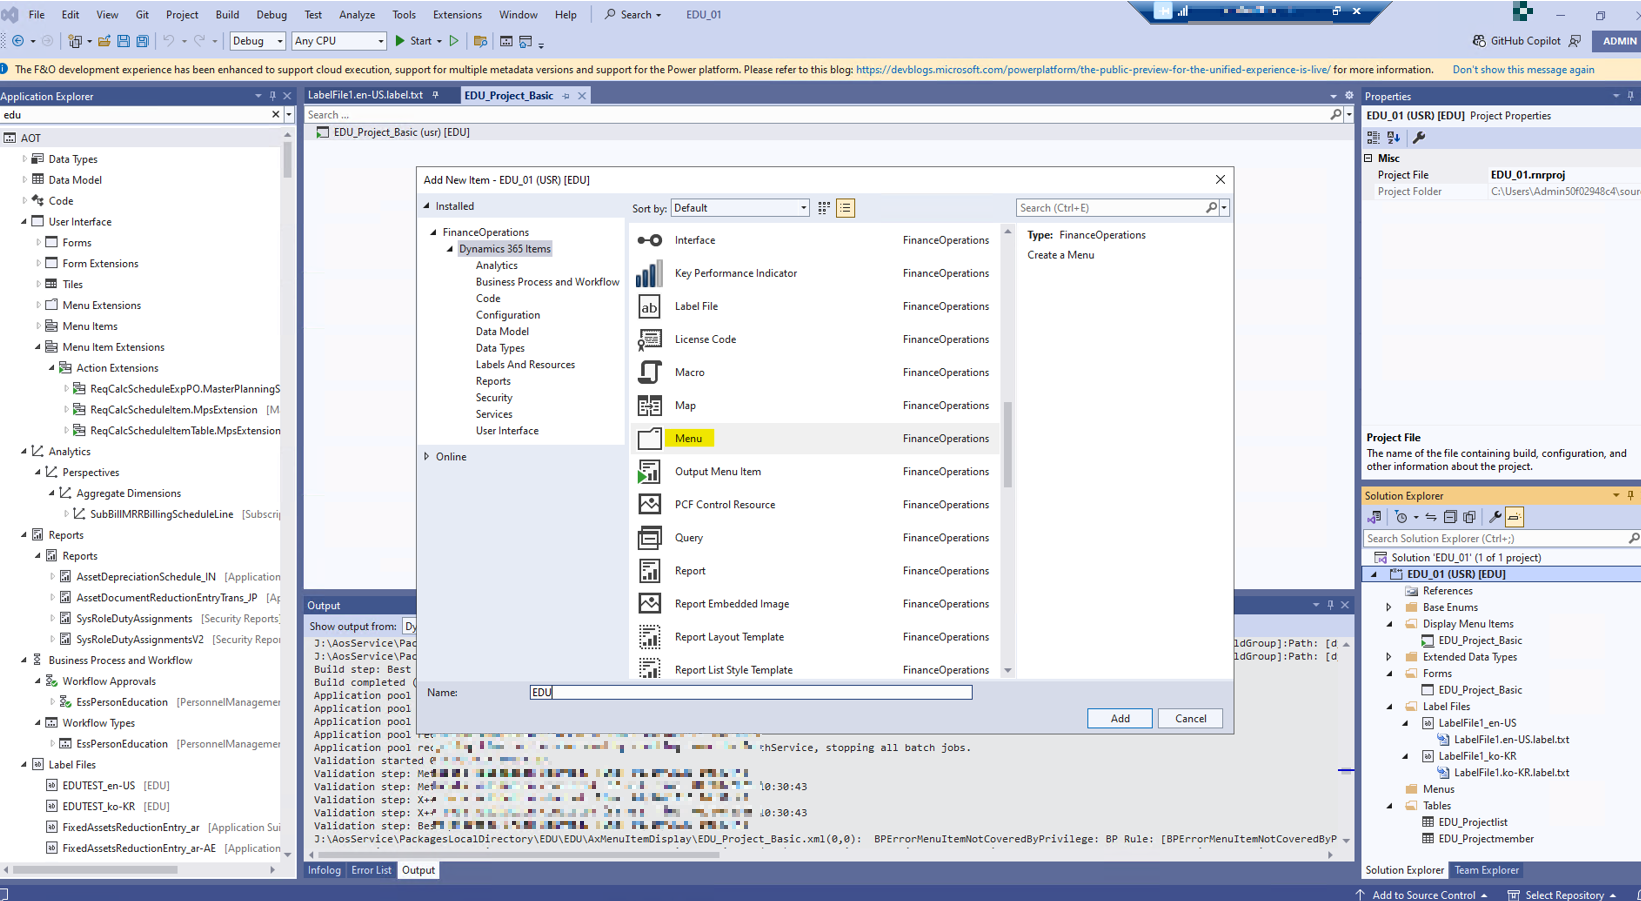Select the Interface item template
Viewport: 1641px width, 901px height.
point(816,240)
